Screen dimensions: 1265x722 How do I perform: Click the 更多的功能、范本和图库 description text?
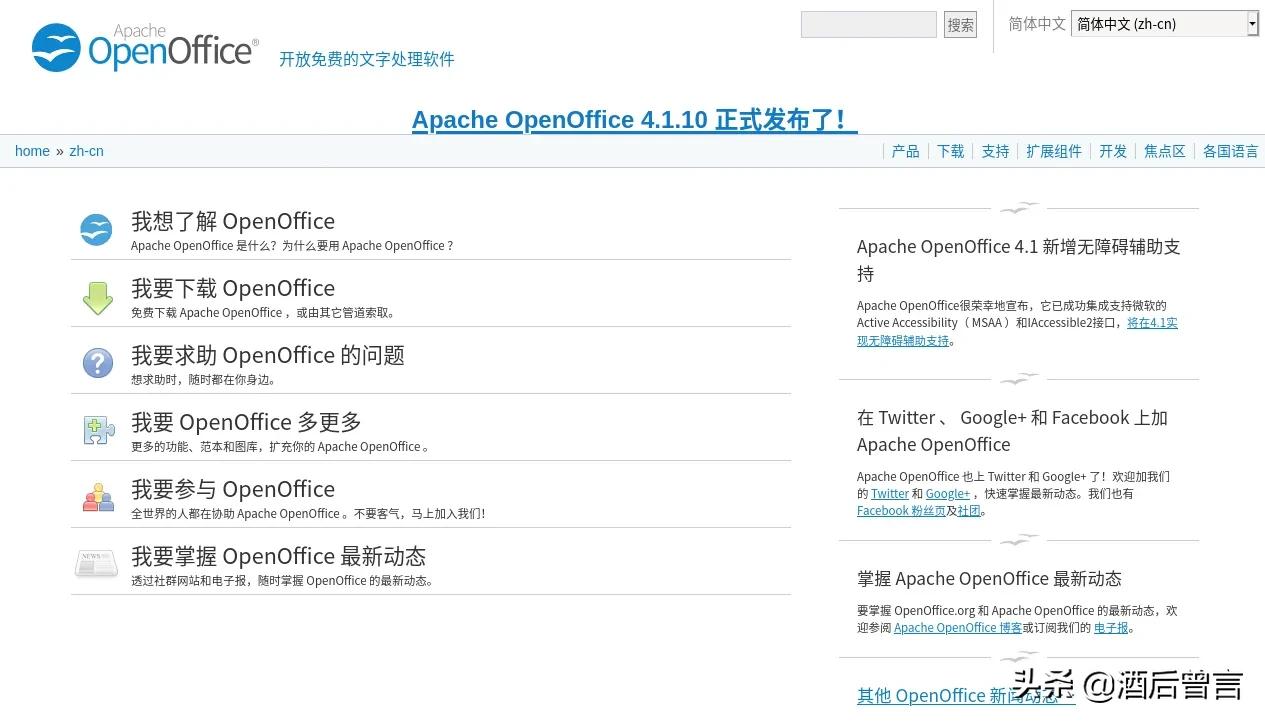click(281, 447)
